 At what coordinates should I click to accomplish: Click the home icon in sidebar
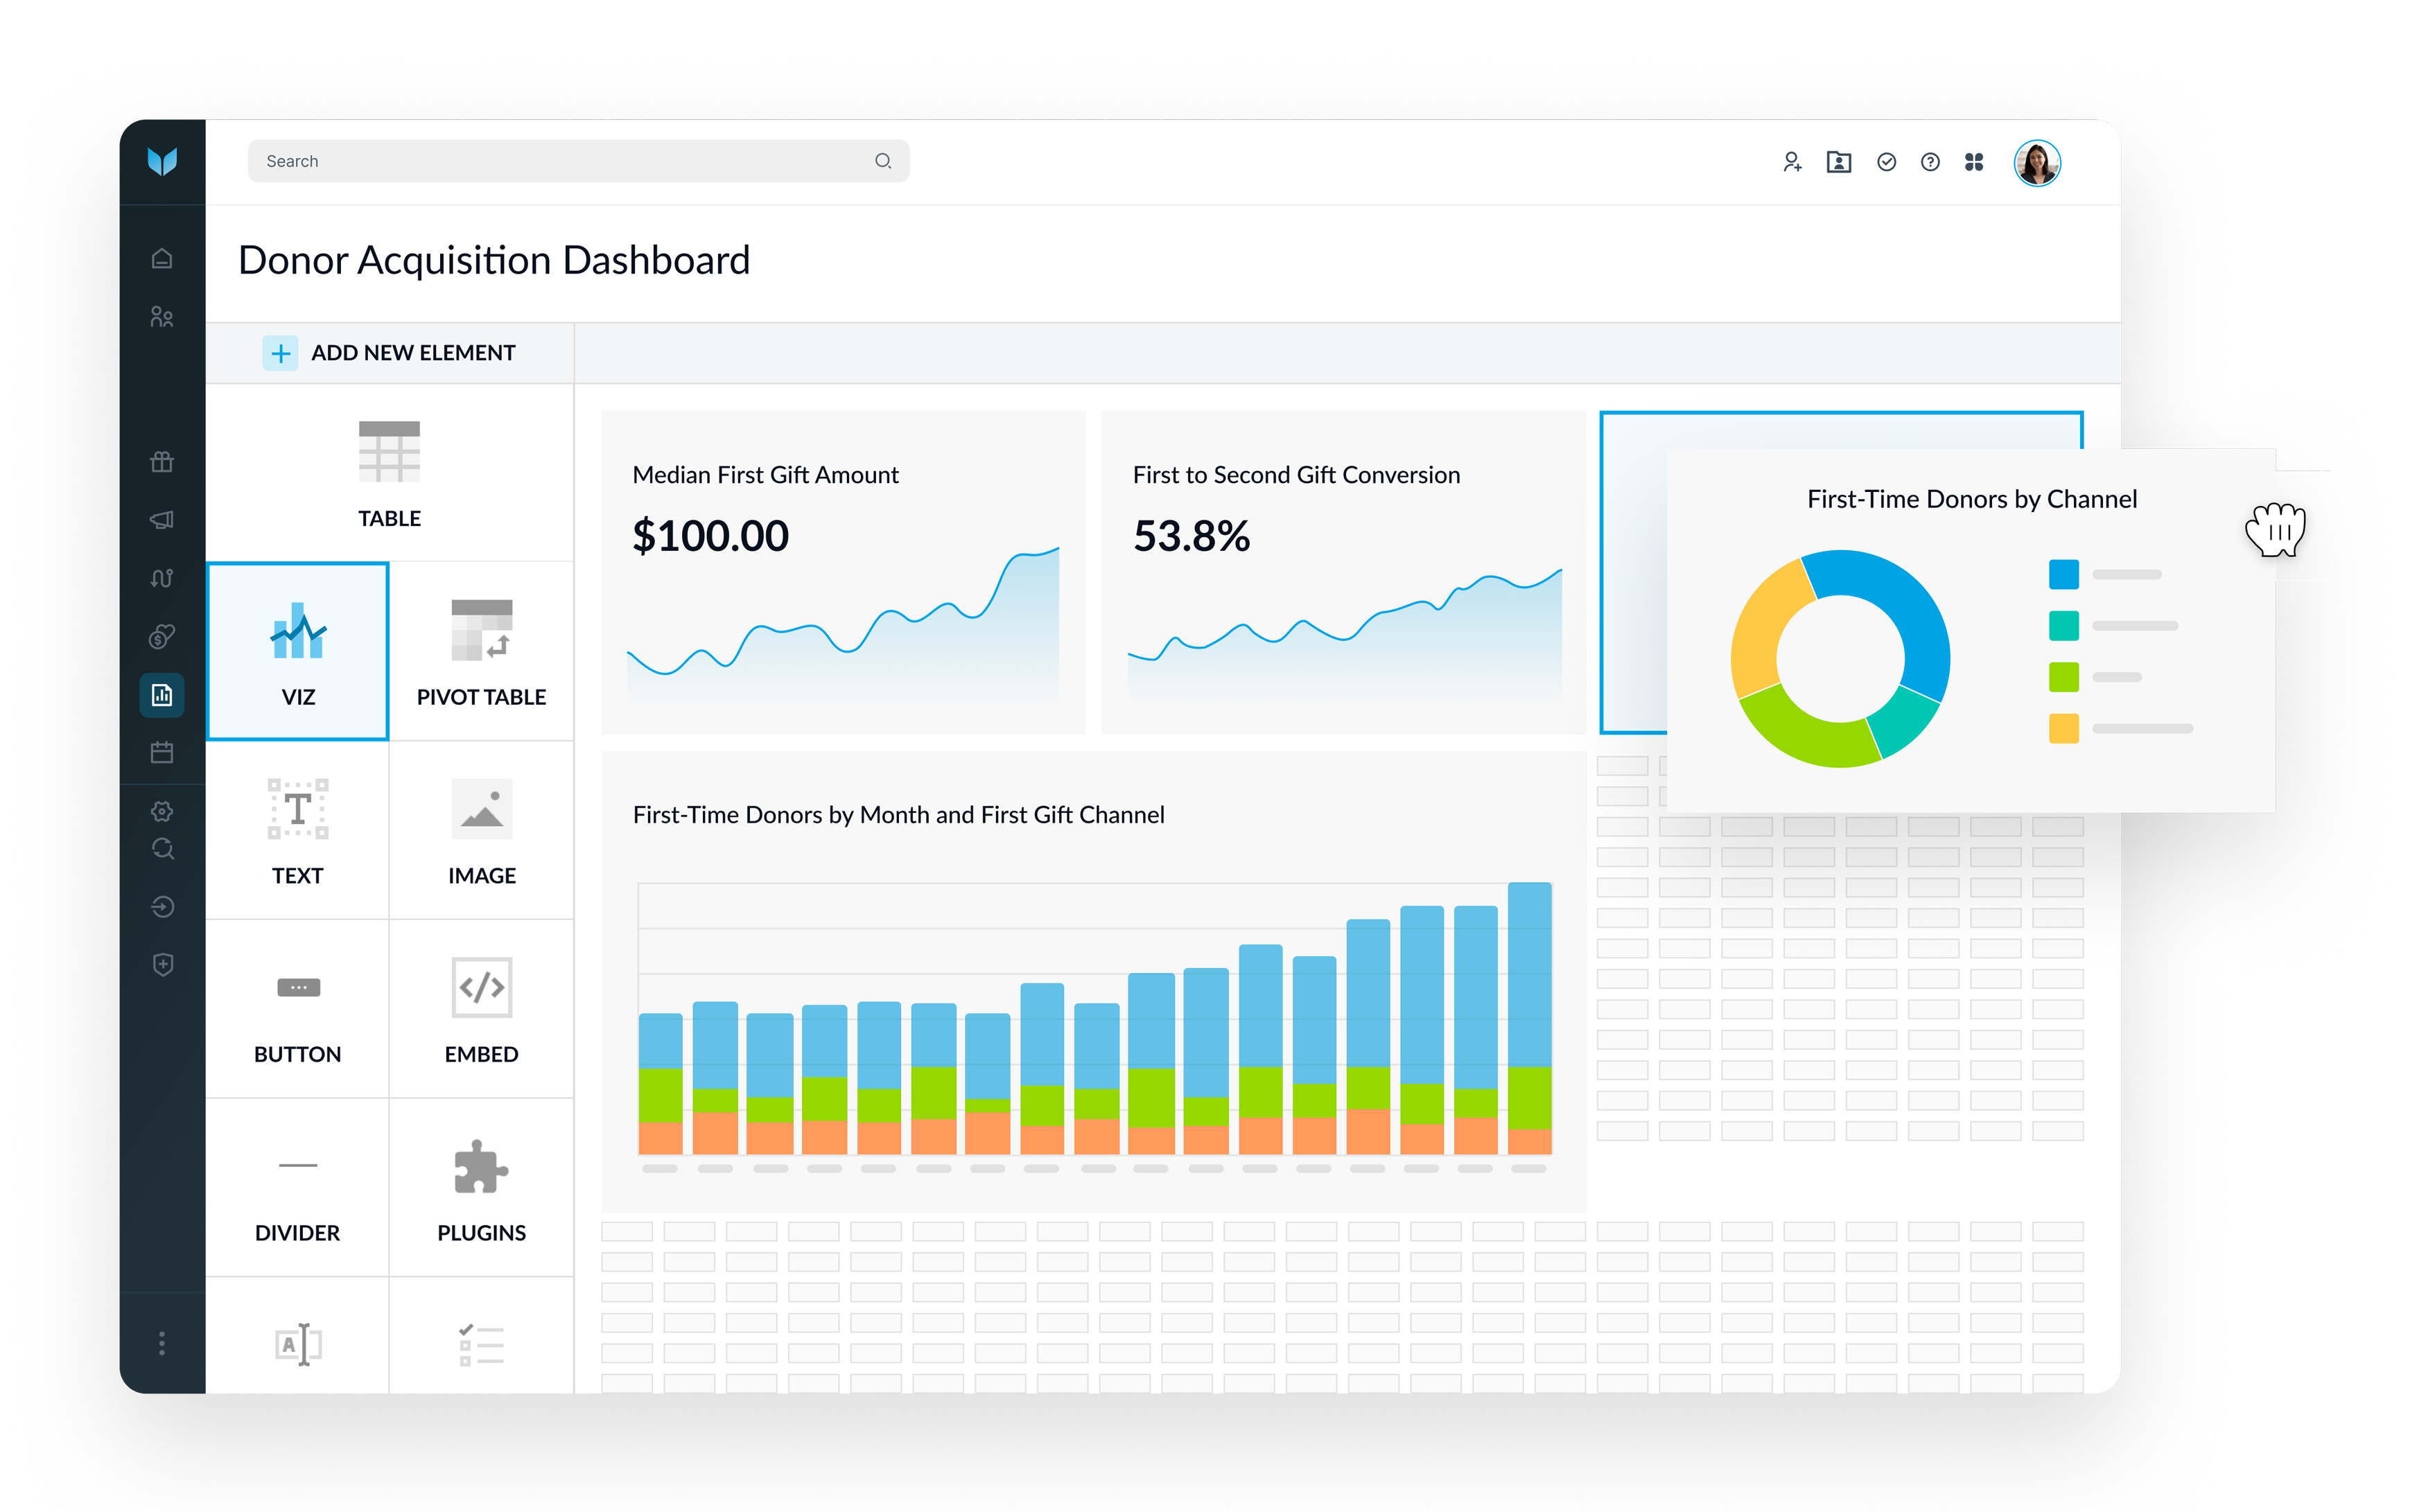click(162, 259)
